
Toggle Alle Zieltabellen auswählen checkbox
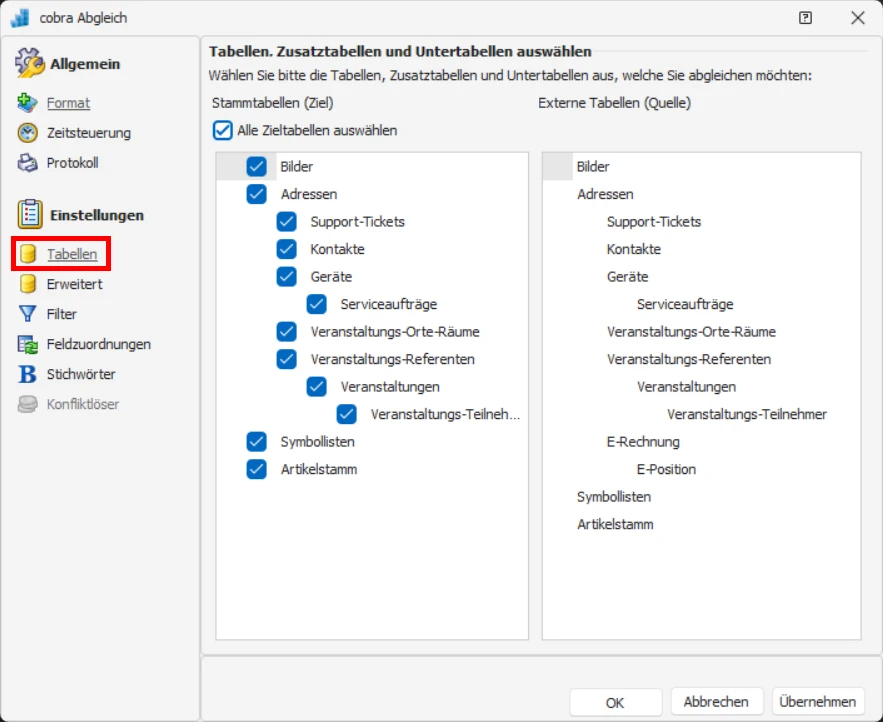tap(222, 130)
